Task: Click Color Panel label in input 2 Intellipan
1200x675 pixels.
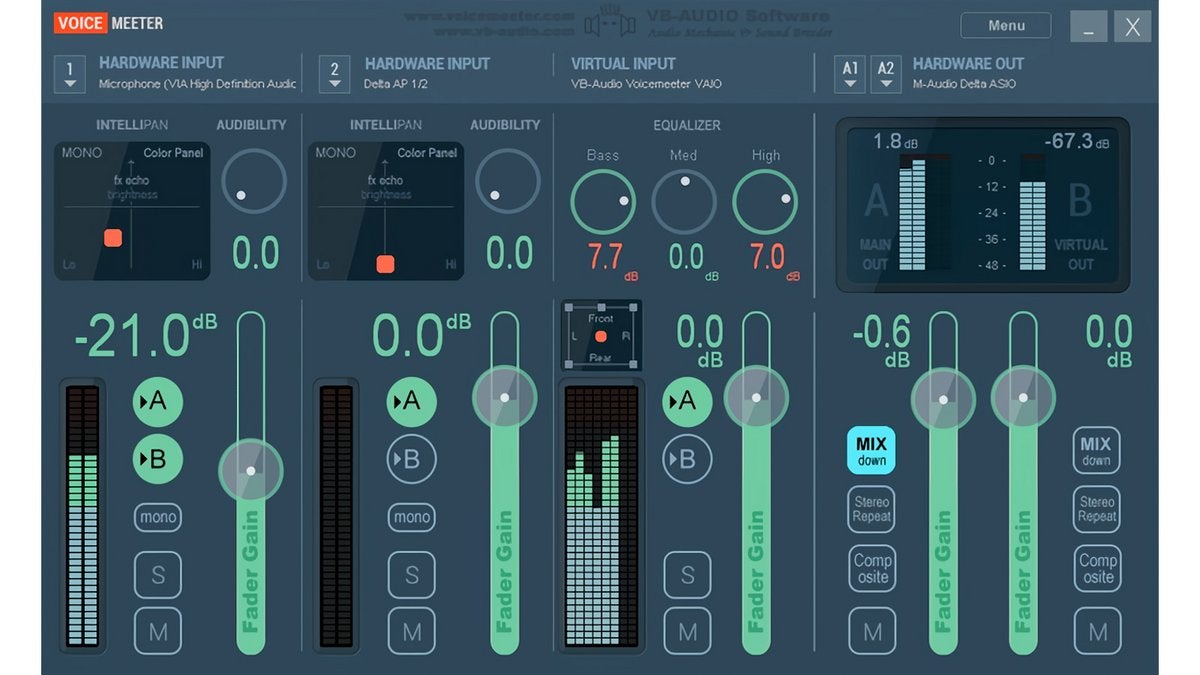Action: [x=427, y=153]
